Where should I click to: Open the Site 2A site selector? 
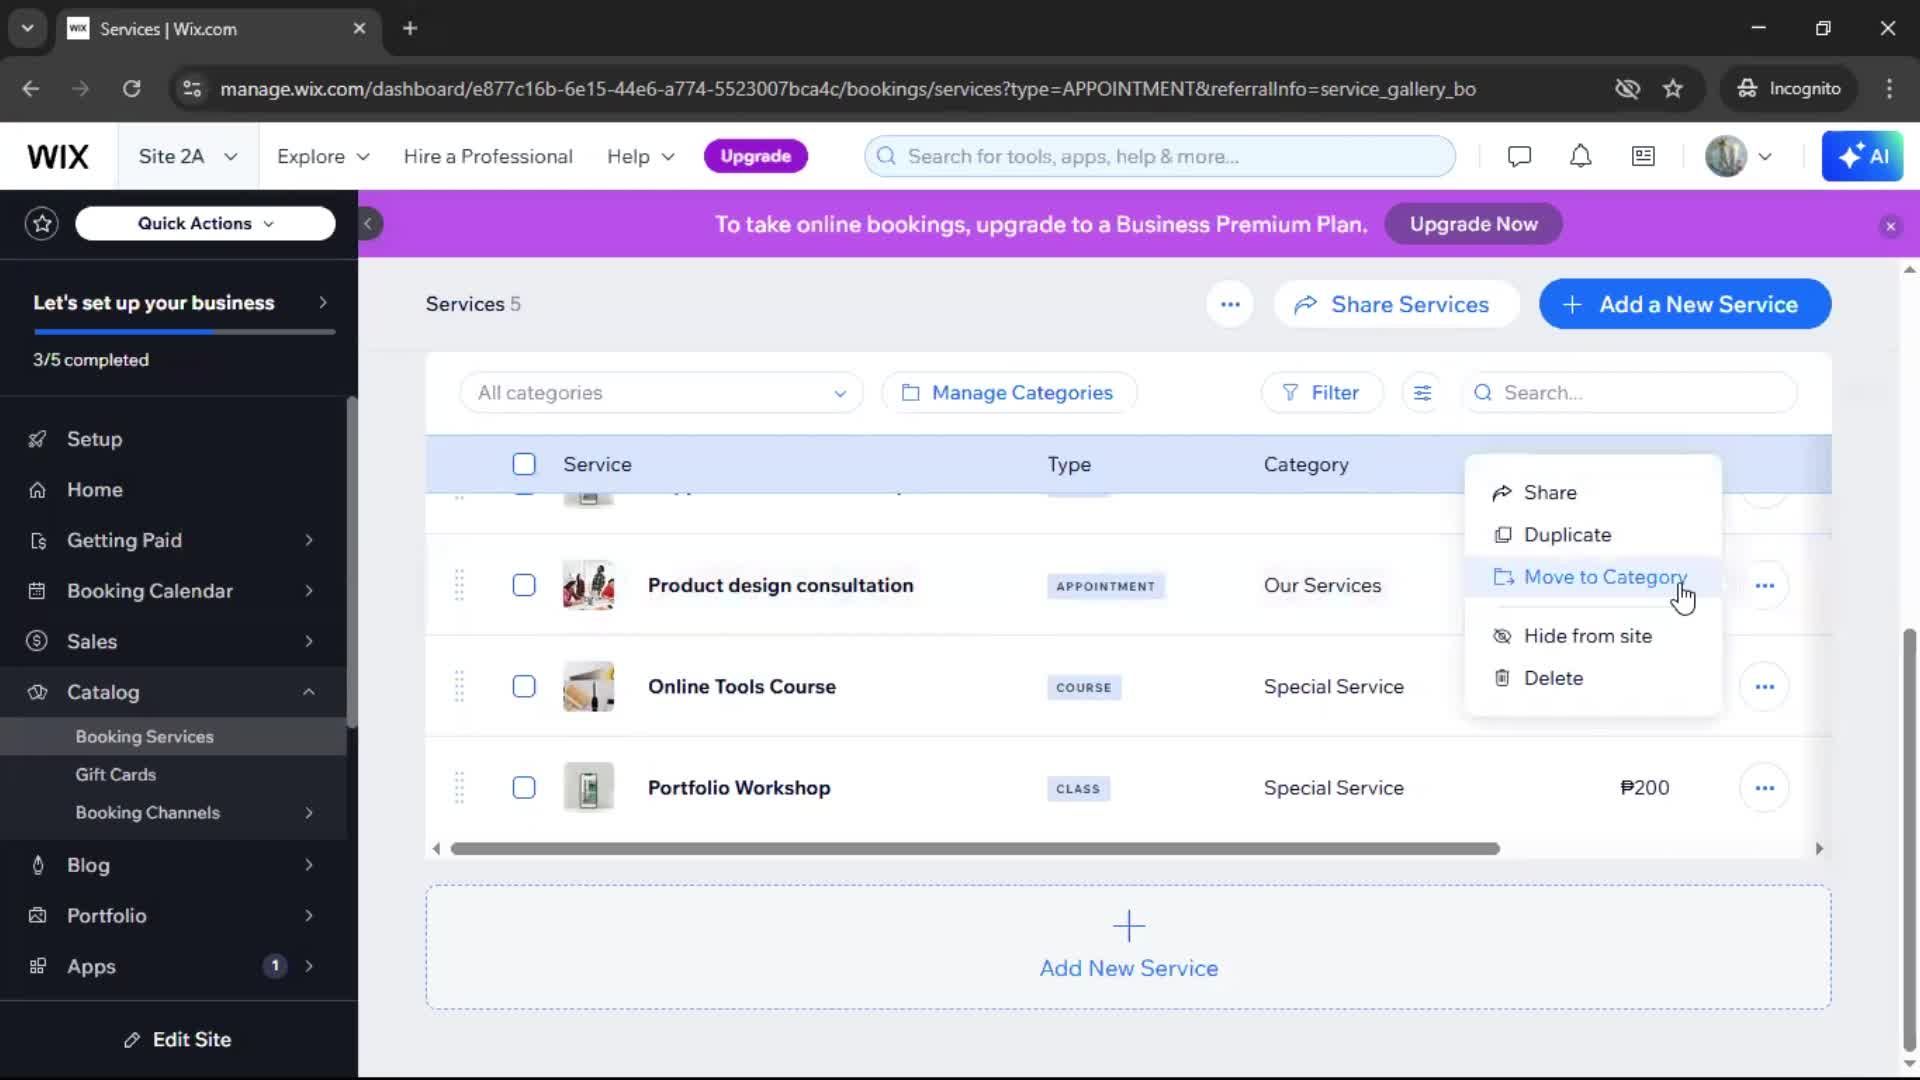(x=188, y=156)
